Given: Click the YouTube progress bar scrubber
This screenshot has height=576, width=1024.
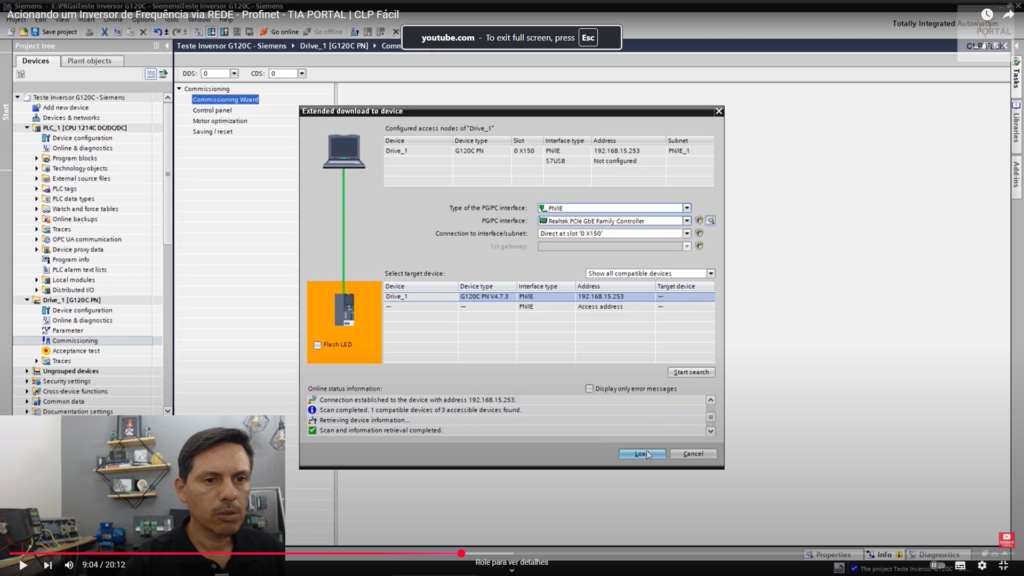Looking at the screenshot, I should (x=461, y=554).
